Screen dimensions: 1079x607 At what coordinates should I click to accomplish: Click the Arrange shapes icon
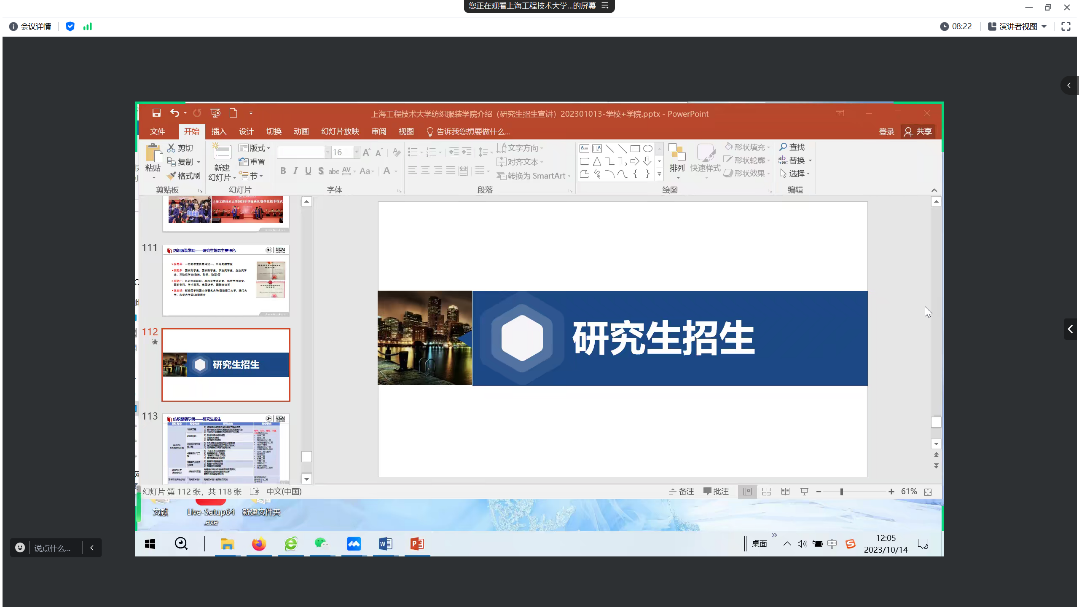(677, 156)
